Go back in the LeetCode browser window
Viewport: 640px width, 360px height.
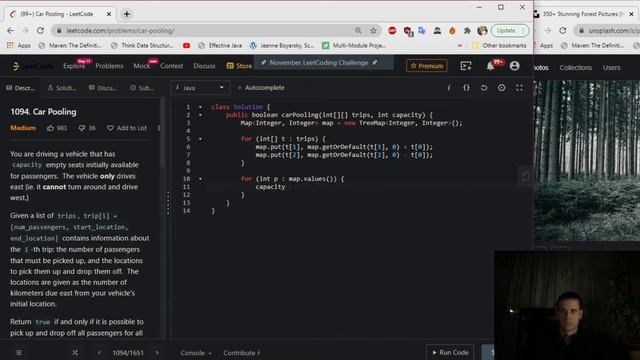tap(10, 31)
